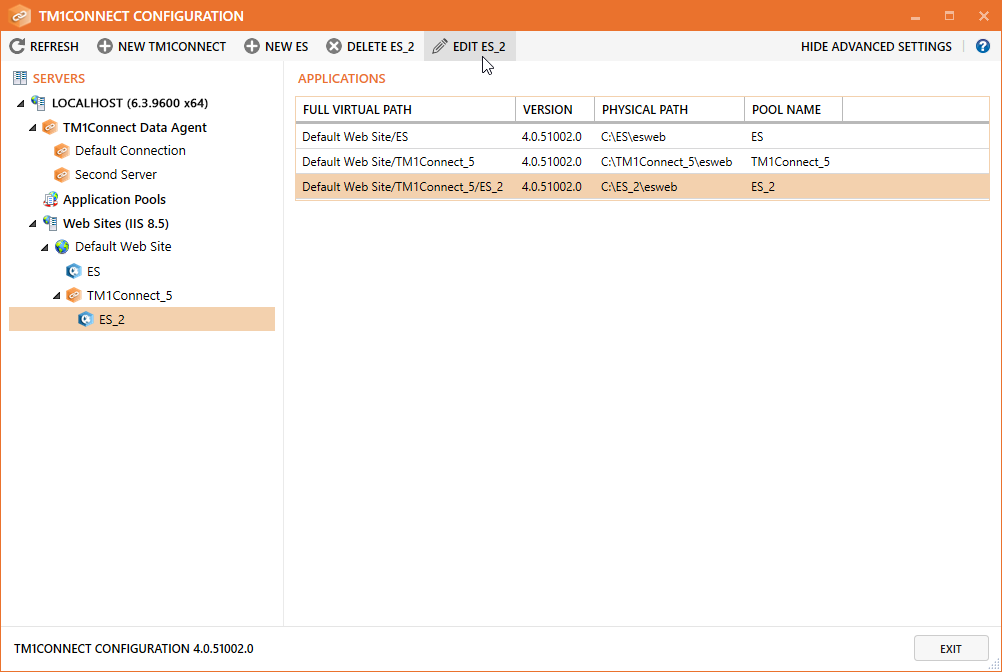
Task: Collapse the LOCALHOST server node
Action: pyautogui.click(x=21, y=104)
